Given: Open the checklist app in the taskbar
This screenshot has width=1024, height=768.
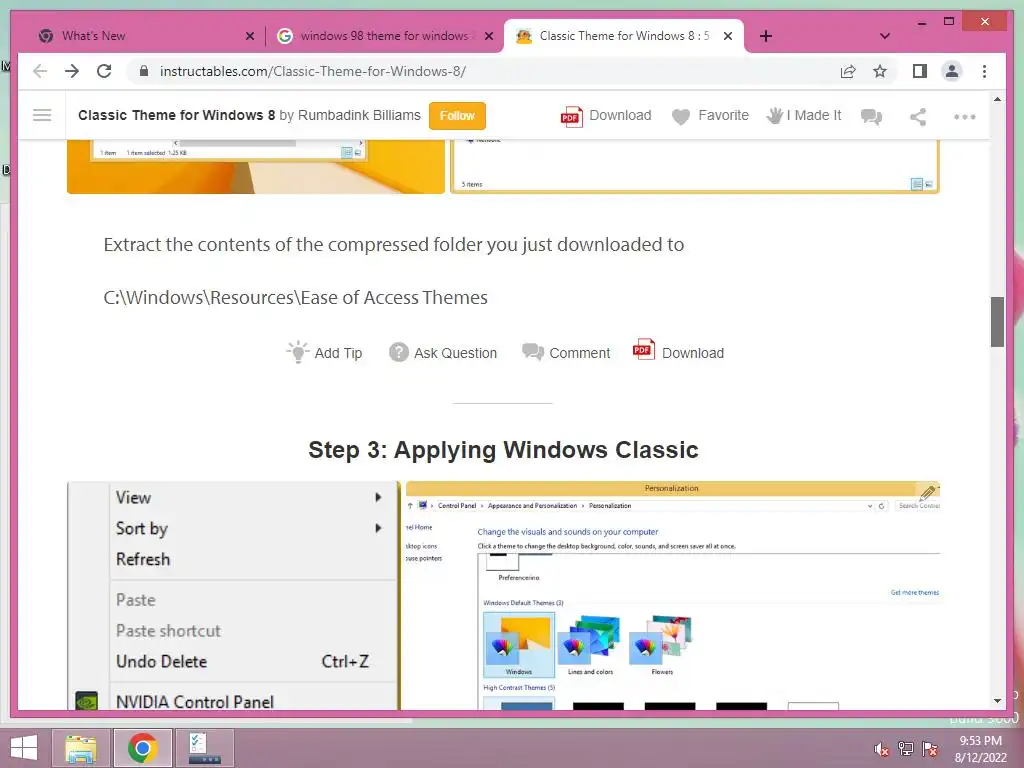Looking at the screenshot, I should (x=204, y=748).
